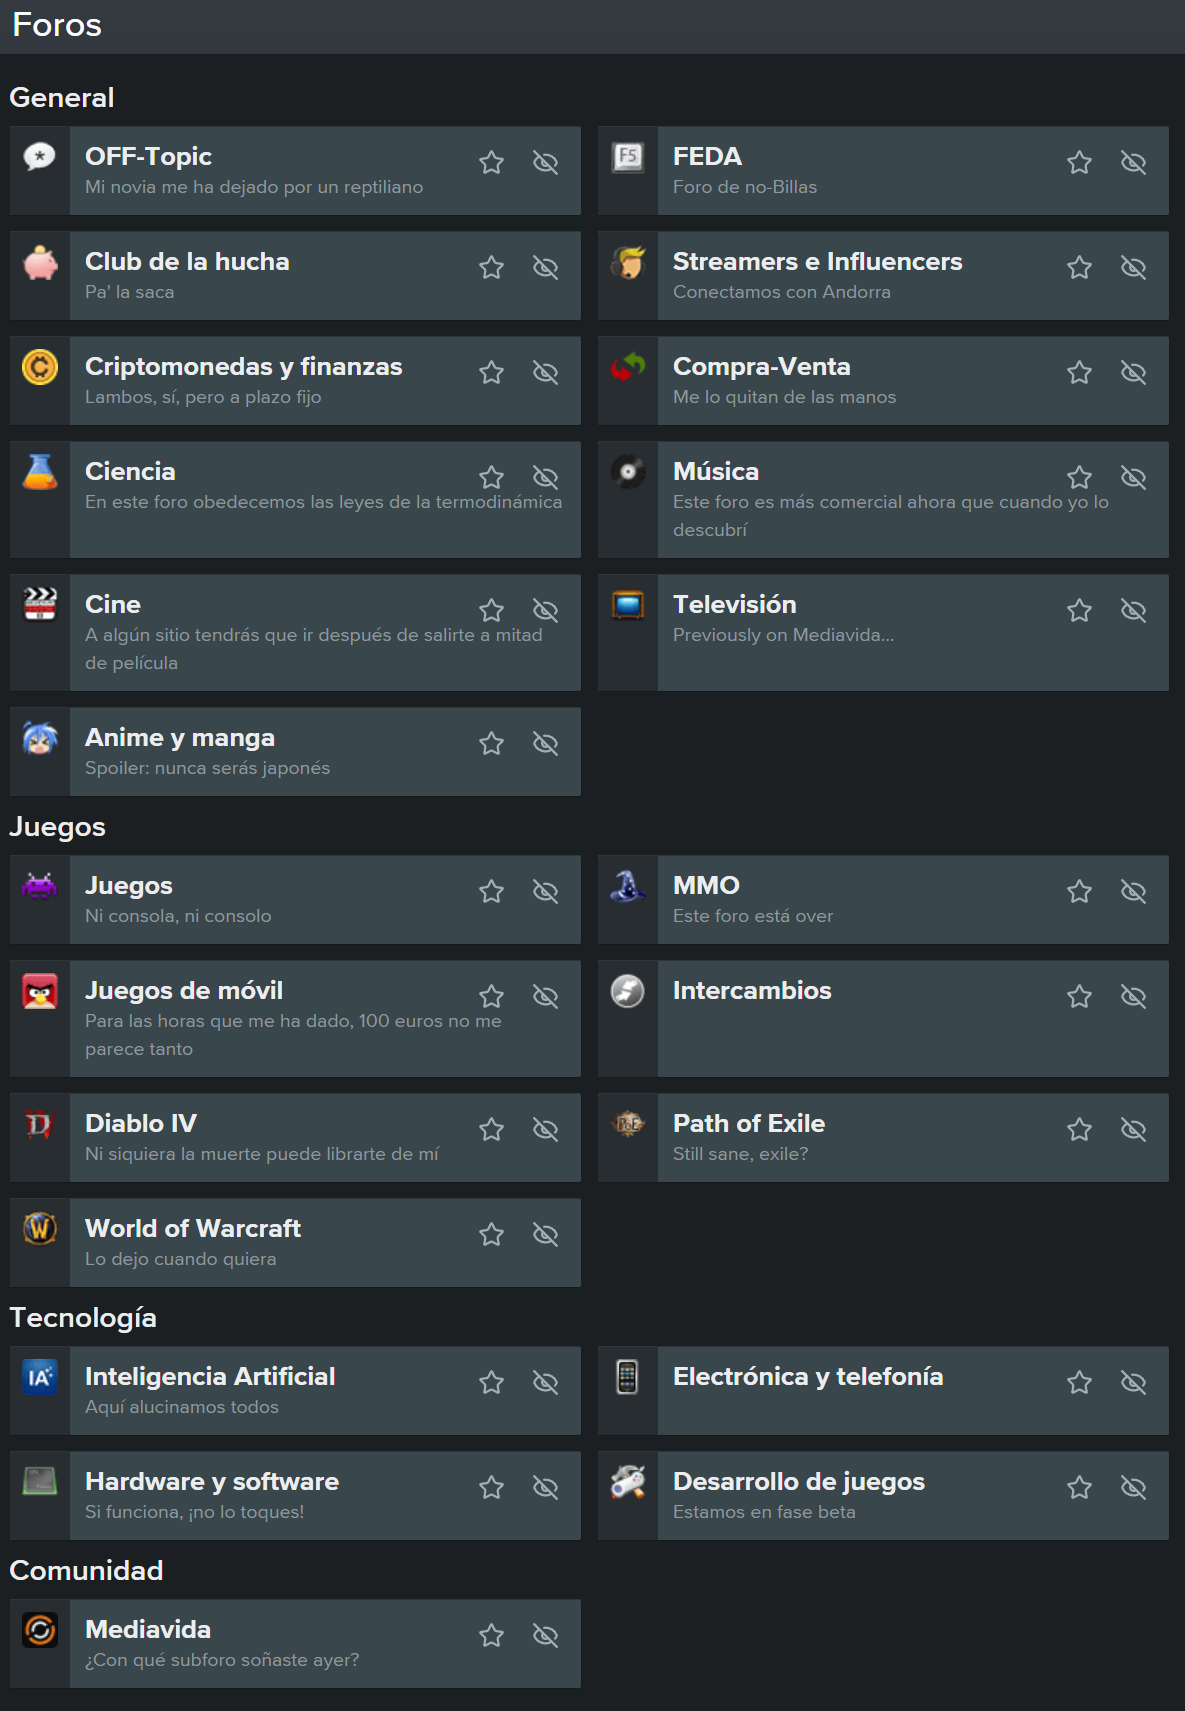The height and width of the screenshot is (1711, 1185).
Task: Open the Hardware y software forum
Action: [x=212, y=1482]
